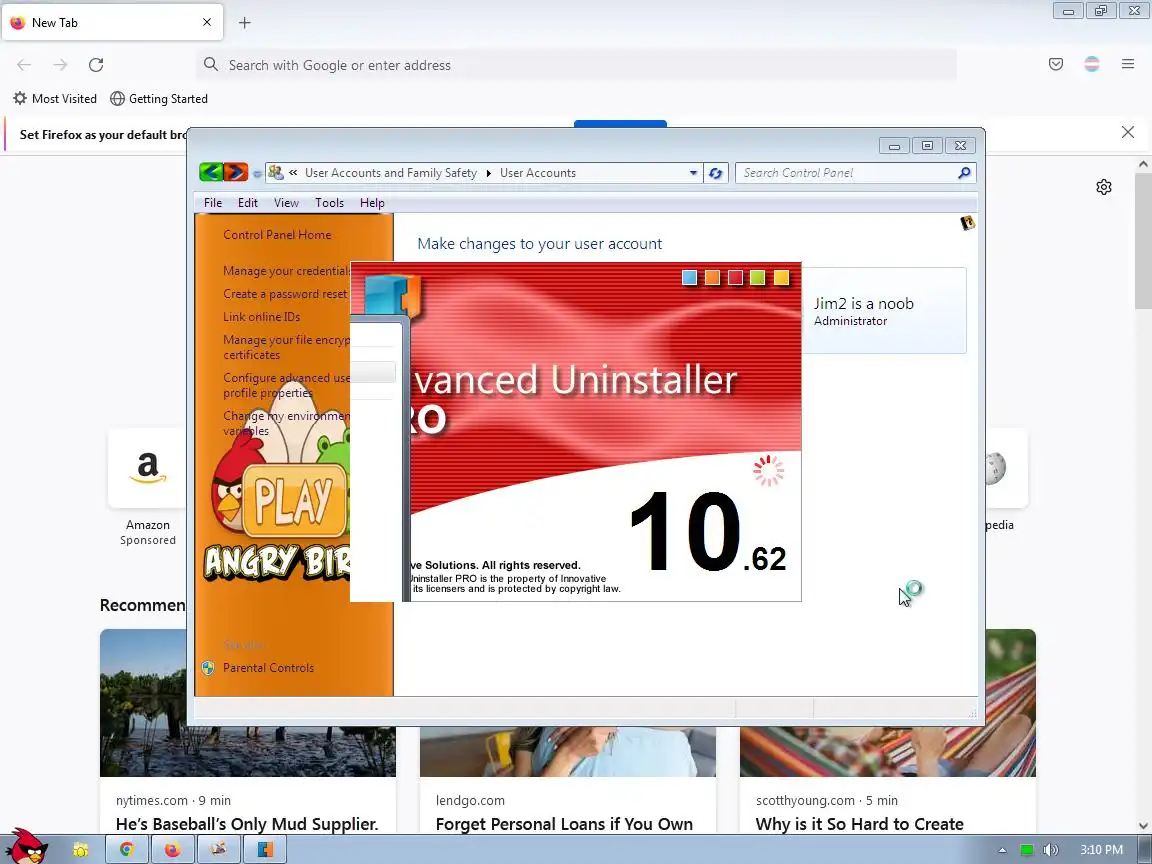Click help icon in top-right of User Accounts pane

968,223
